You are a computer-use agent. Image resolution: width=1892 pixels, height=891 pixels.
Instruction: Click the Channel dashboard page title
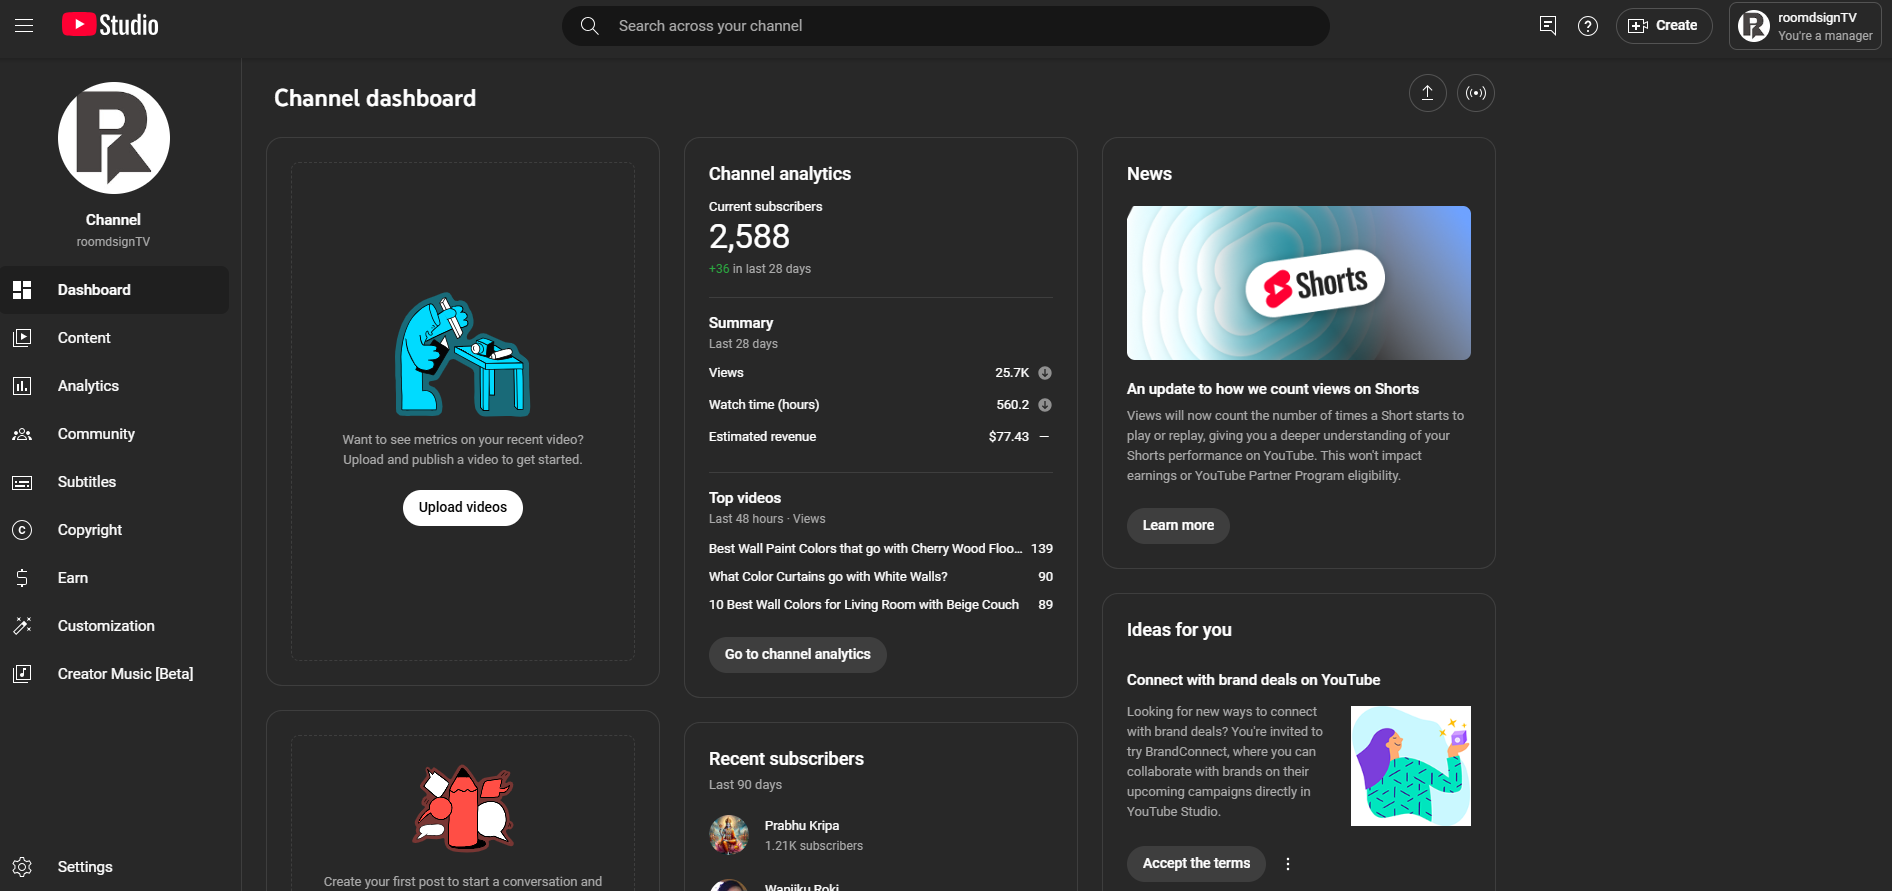pyautogui.click(x=375, y=98)
